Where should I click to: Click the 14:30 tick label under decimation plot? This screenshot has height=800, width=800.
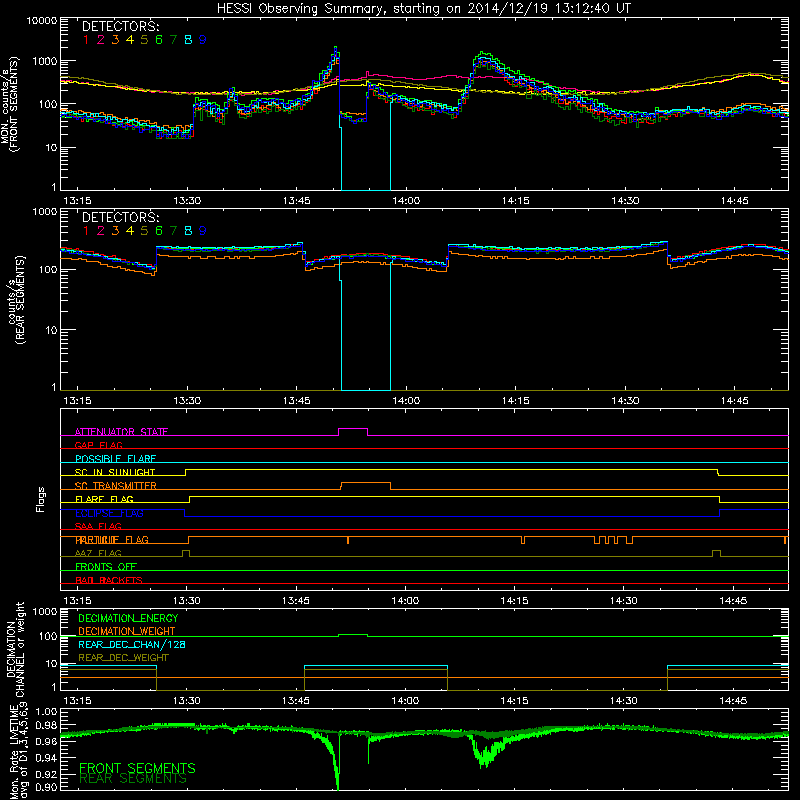[623, 701]
